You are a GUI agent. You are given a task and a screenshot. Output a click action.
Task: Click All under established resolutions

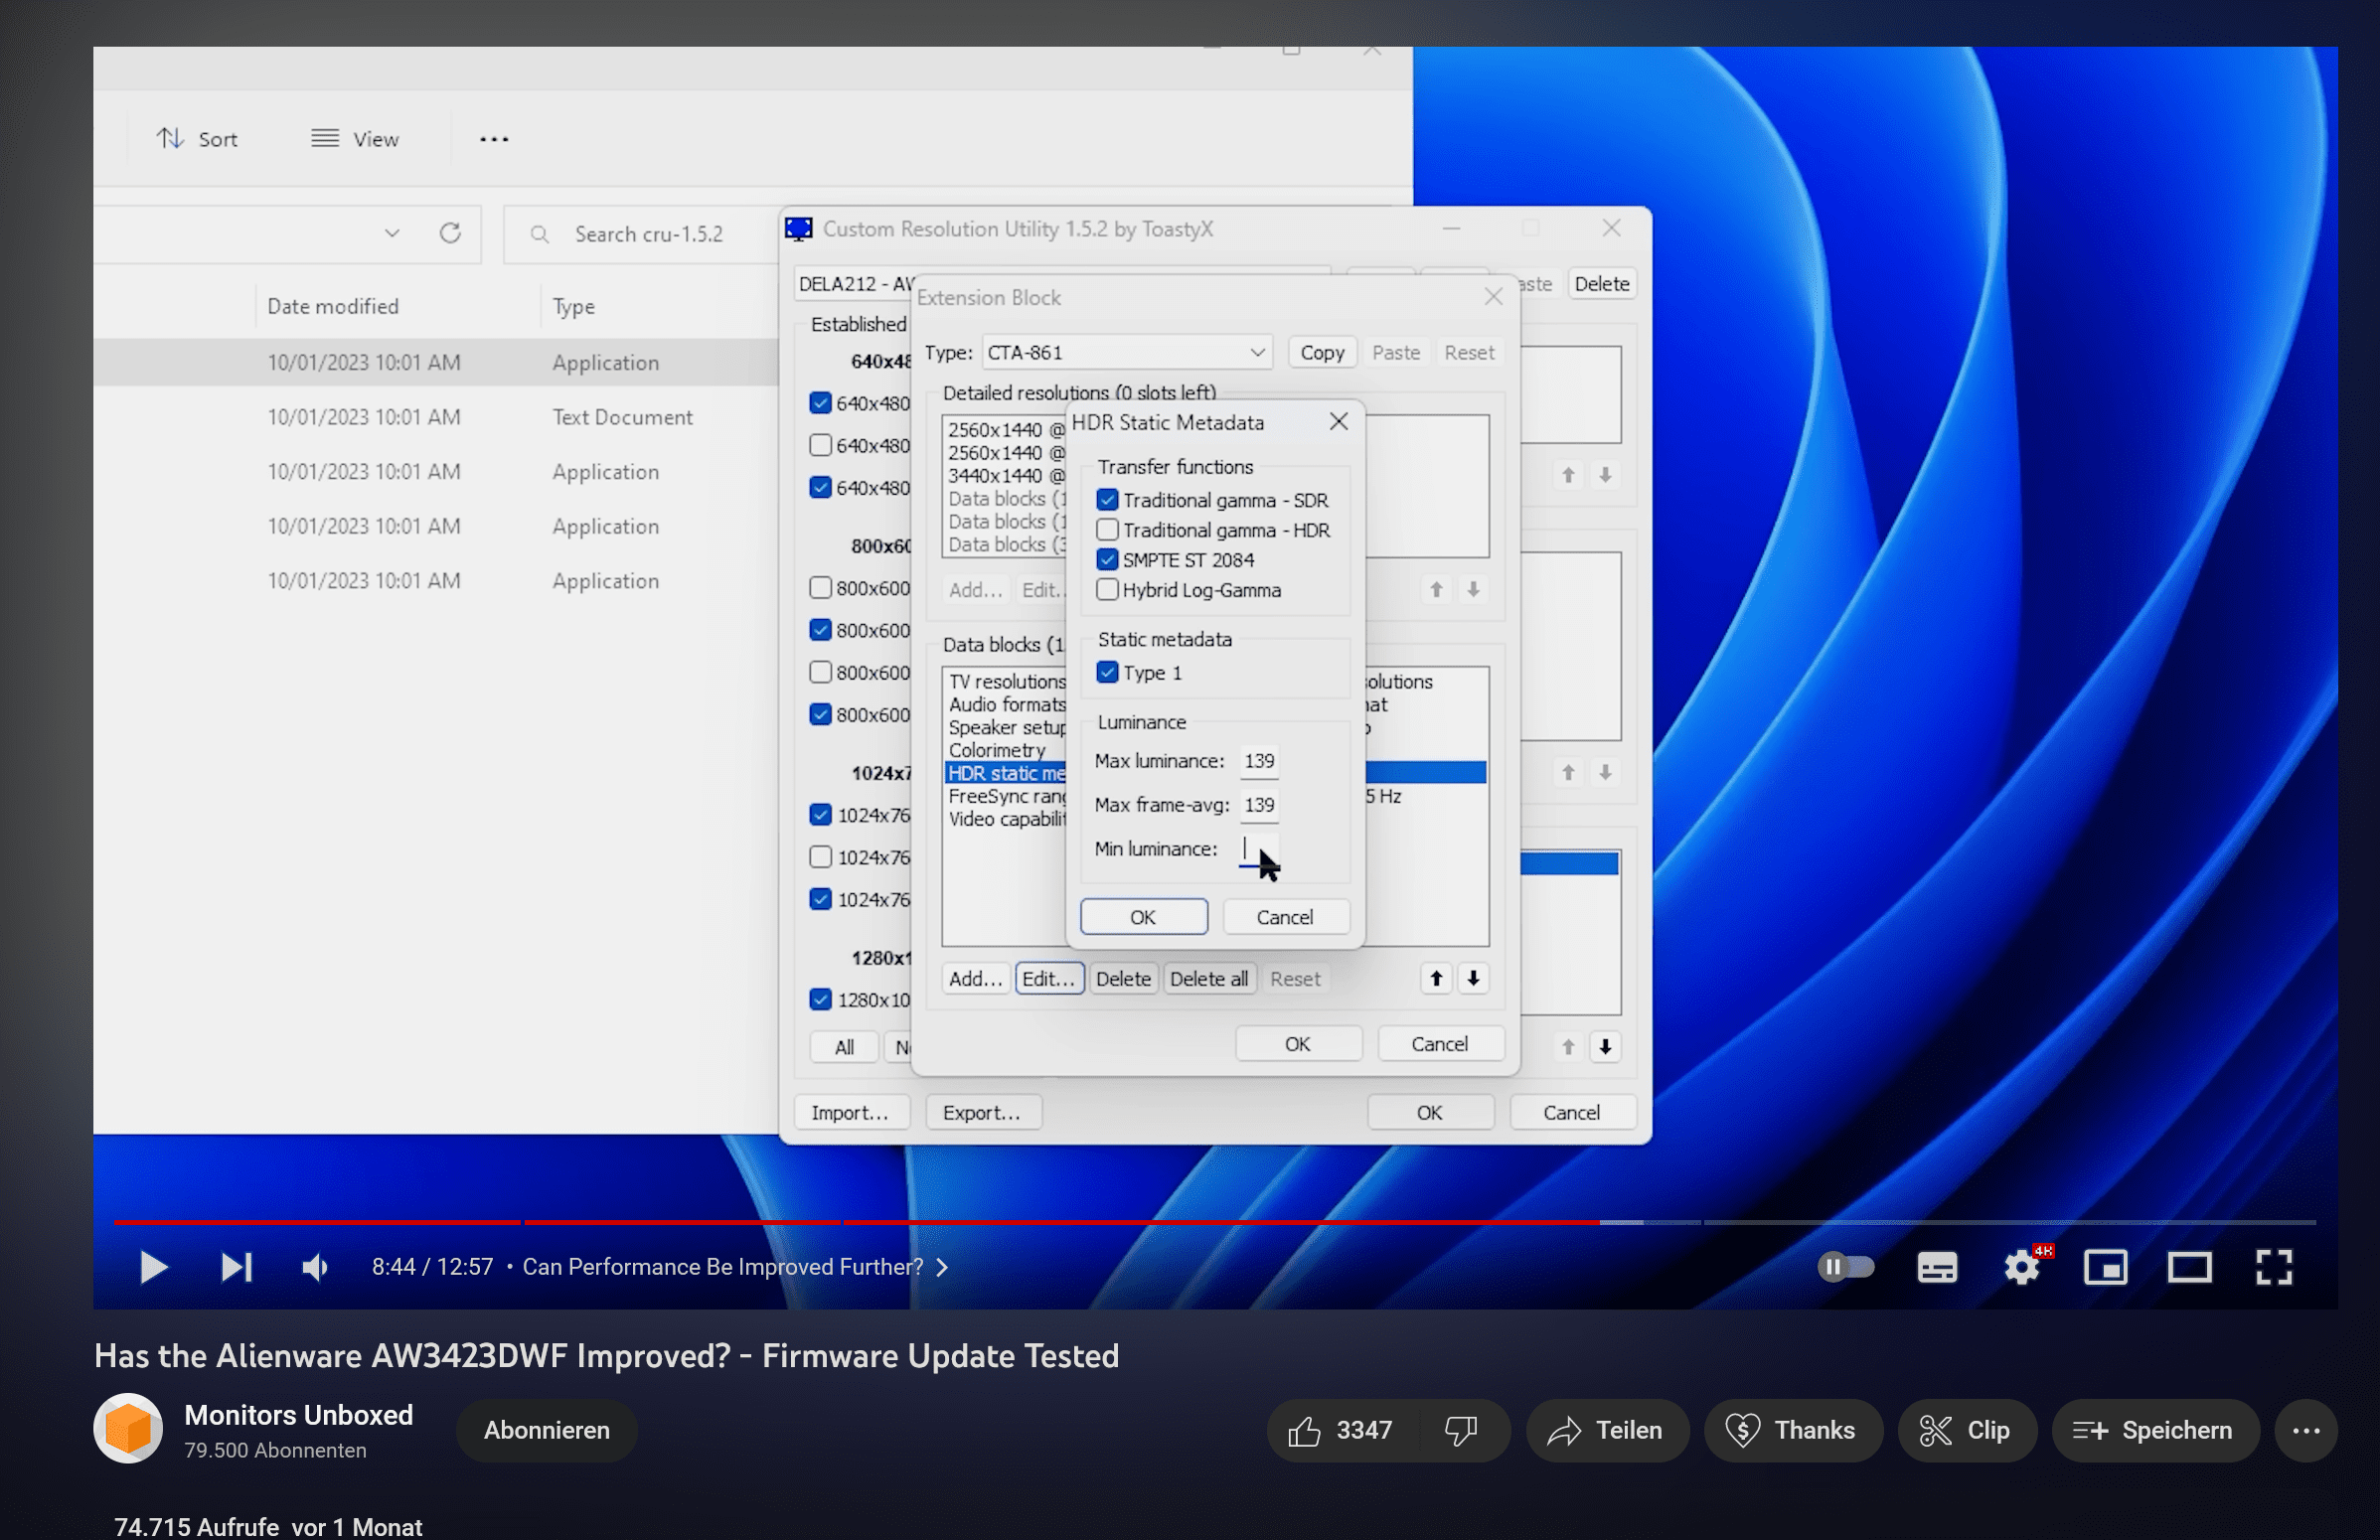(x=844, y=1048)
